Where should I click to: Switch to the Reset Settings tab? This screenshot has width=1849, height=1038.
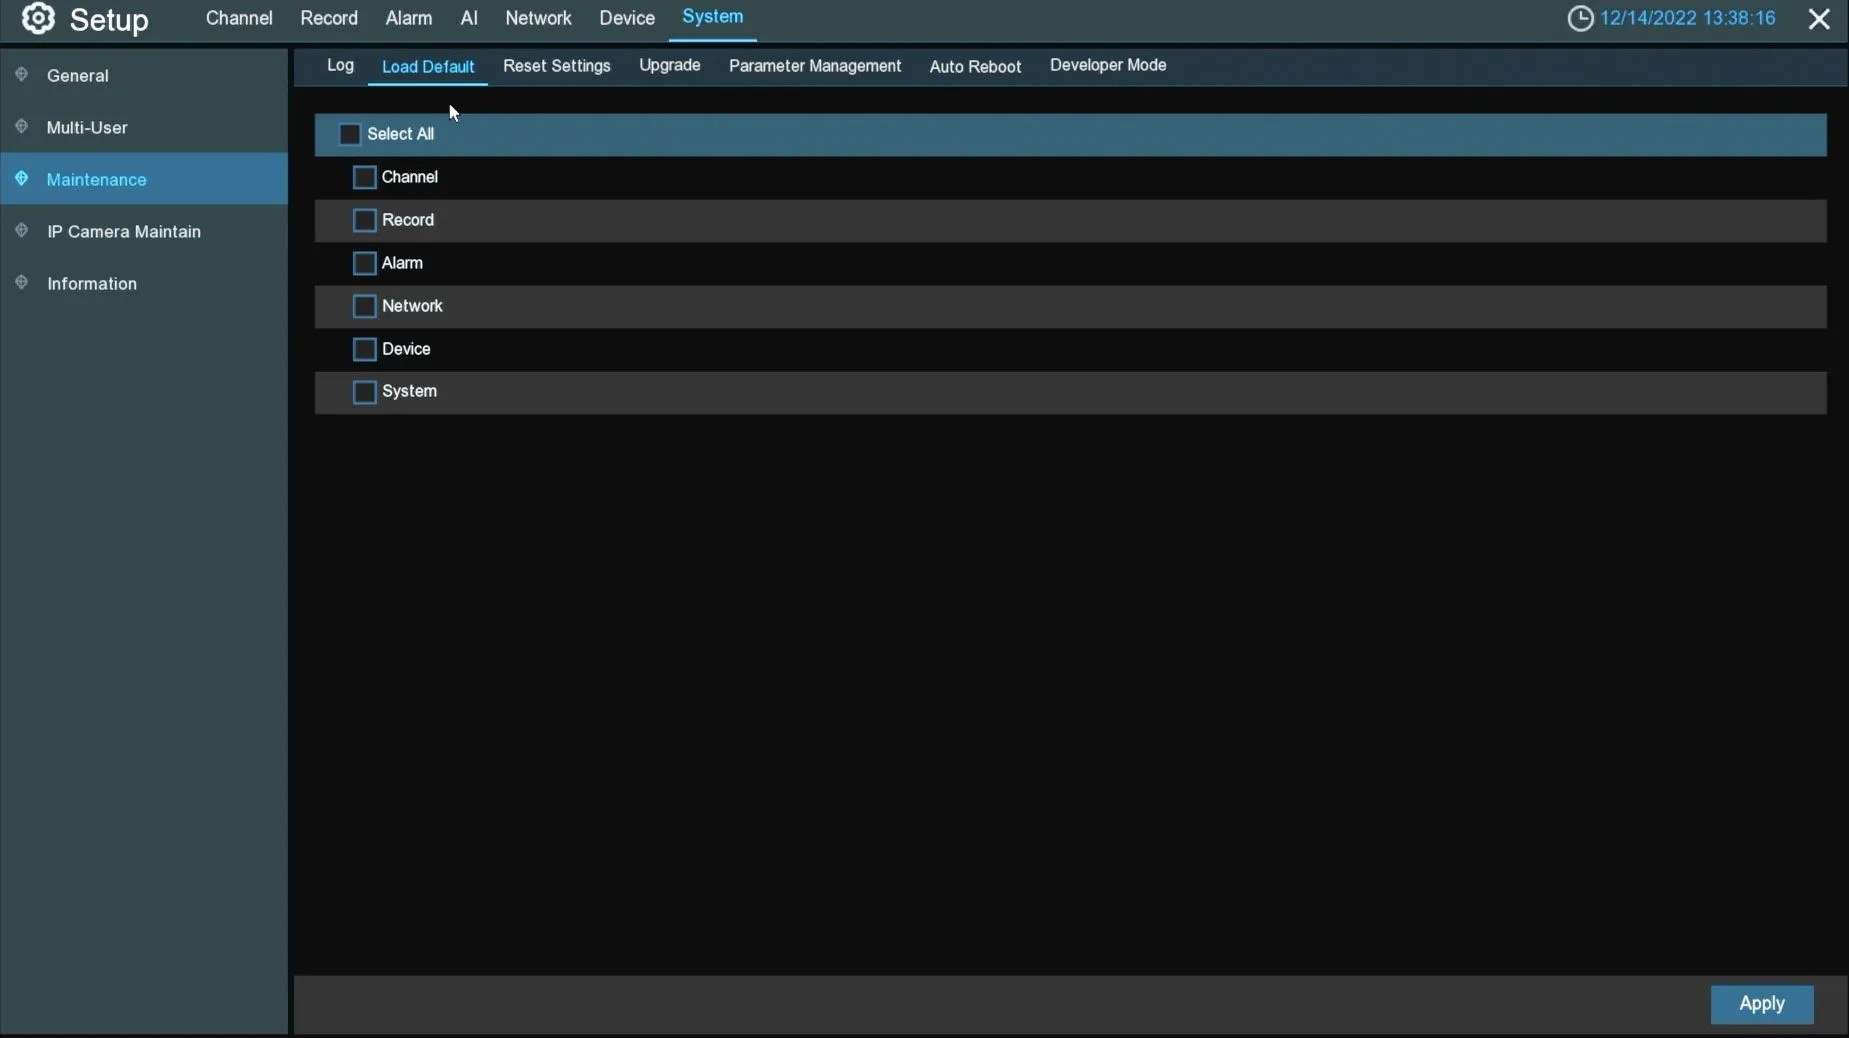[557, 66]
